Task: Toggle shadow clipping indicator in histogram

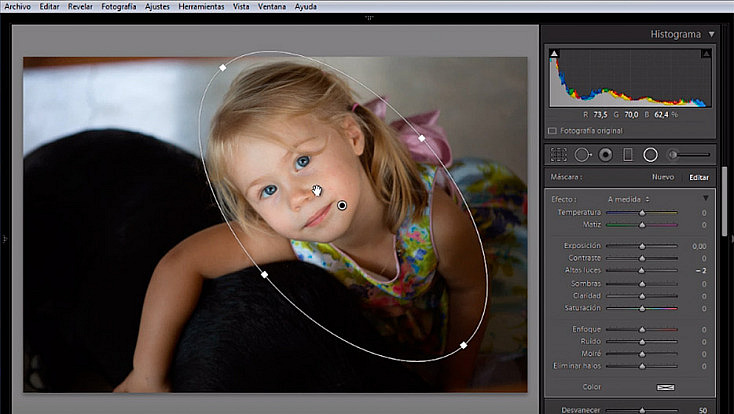Action: [554, 53]
